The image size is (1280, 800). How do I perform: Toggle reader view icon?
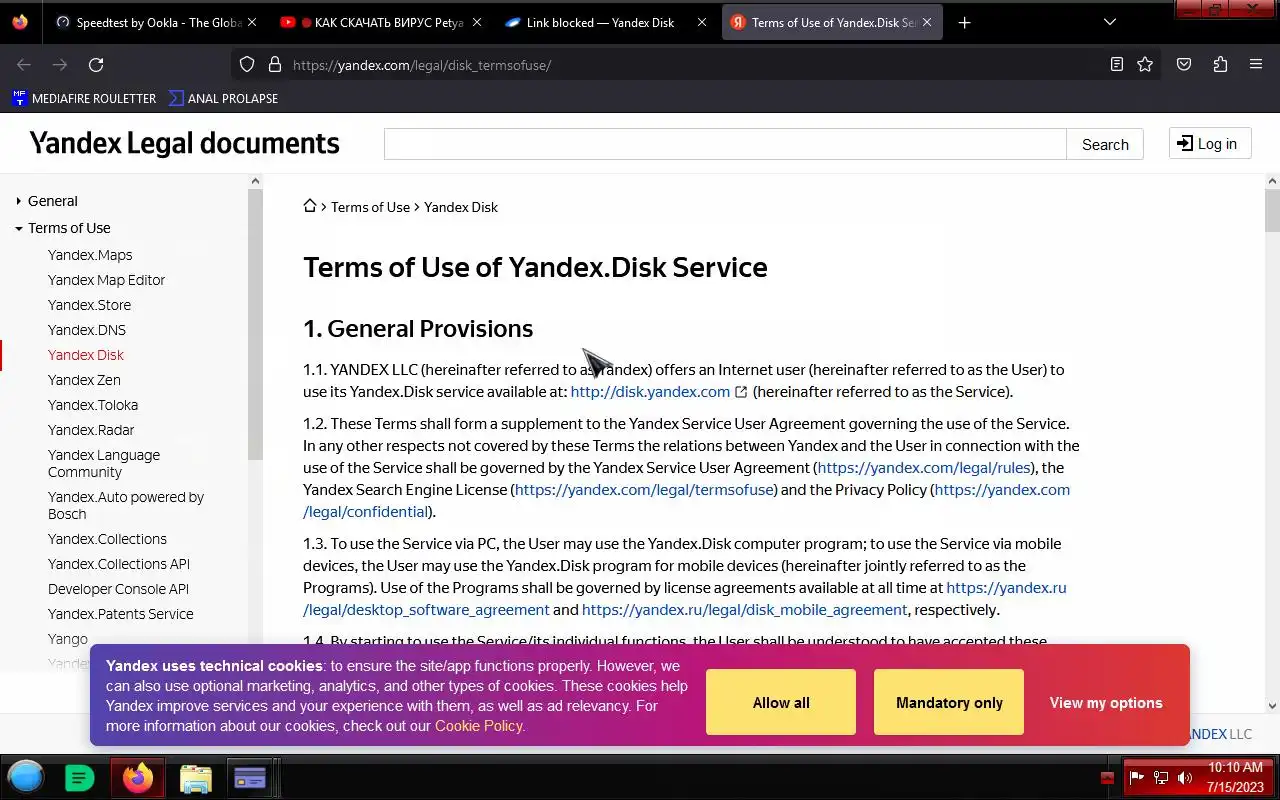(1117, 65)
